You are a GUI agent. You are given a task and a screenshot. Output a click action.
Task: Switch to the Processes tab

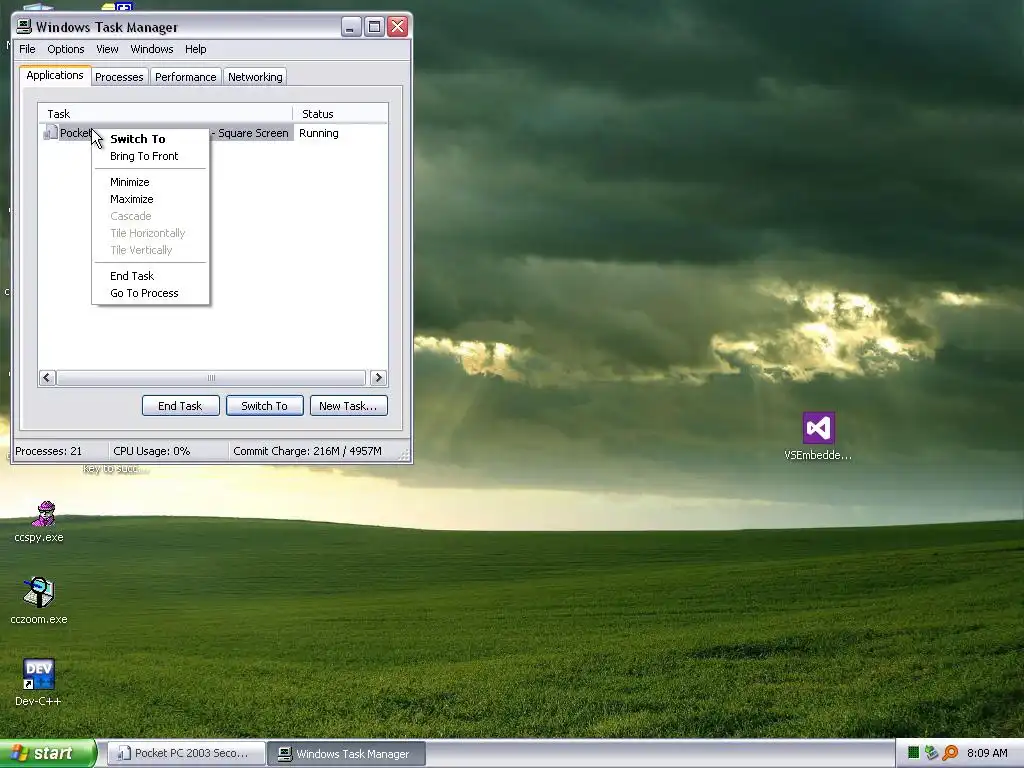(x=119, y=77)
